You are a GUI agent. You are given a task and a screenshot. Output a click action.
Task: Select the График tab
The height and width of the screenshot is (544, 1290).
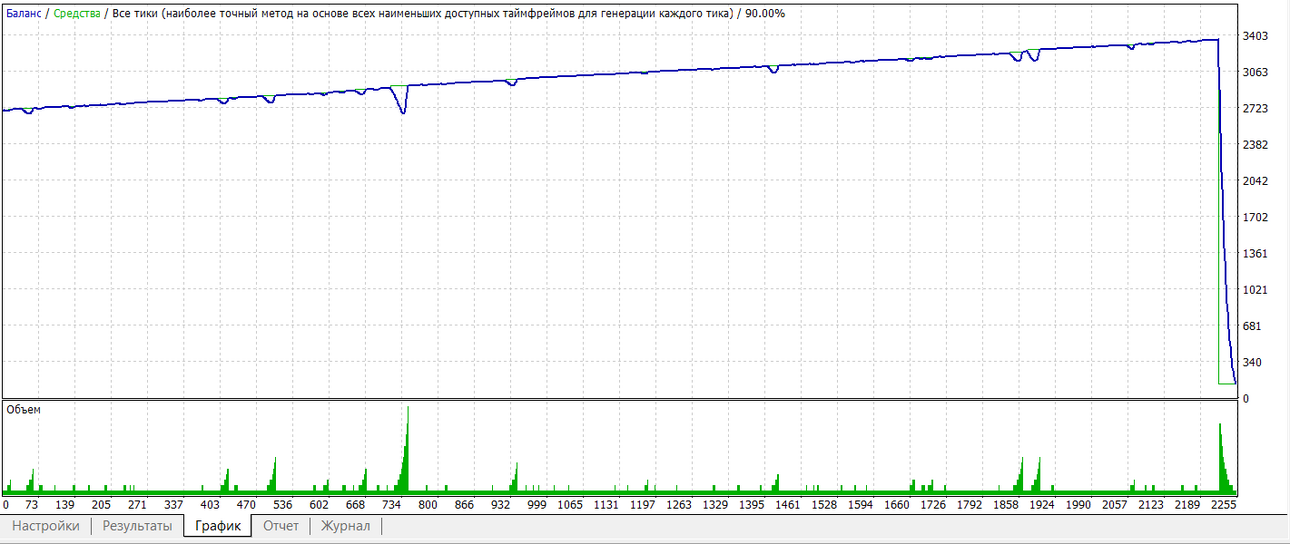217,526
